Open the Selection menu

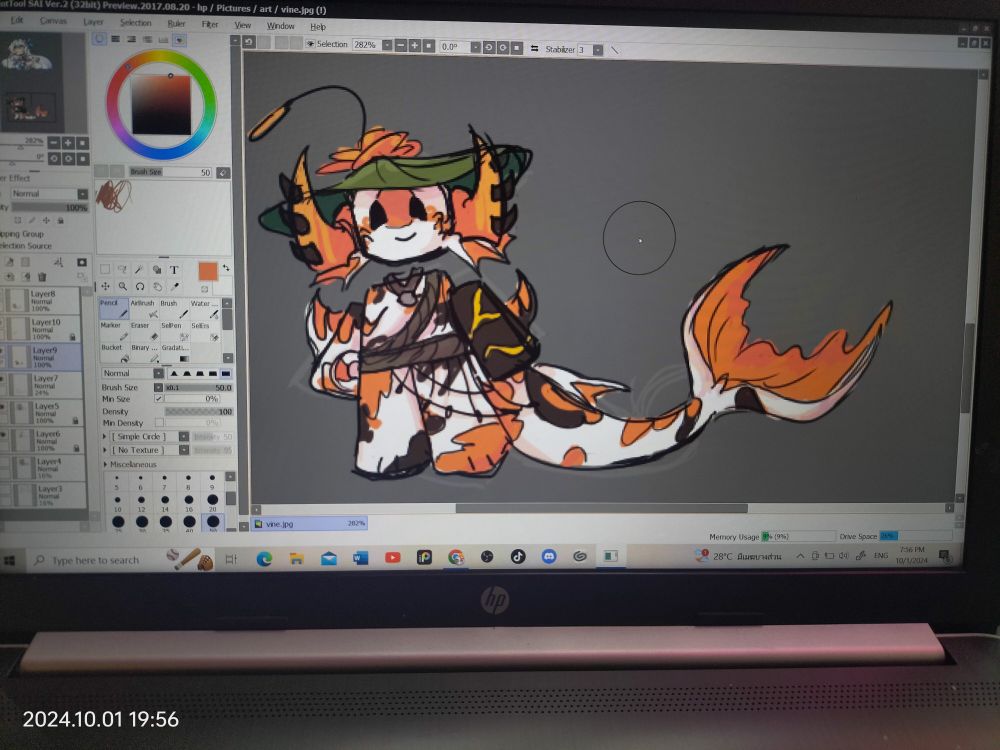[136, 22]
